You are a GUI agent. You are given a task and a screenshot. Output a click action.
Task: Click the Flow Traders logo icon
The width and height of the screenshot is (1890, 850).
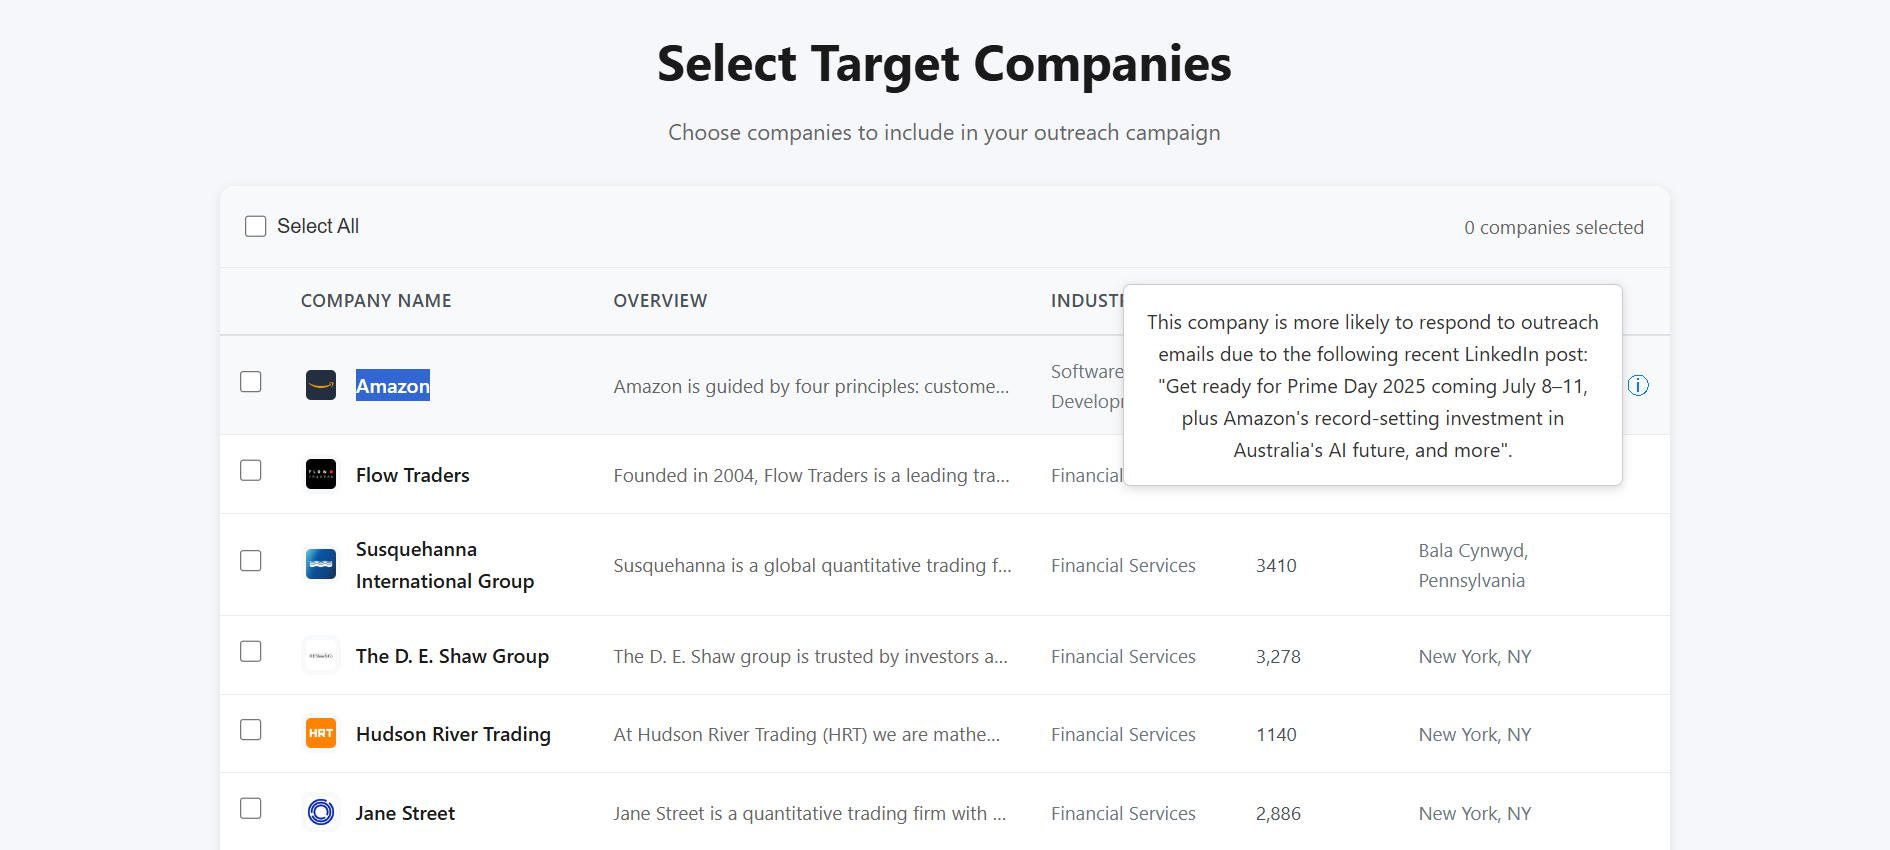(321, 474)
